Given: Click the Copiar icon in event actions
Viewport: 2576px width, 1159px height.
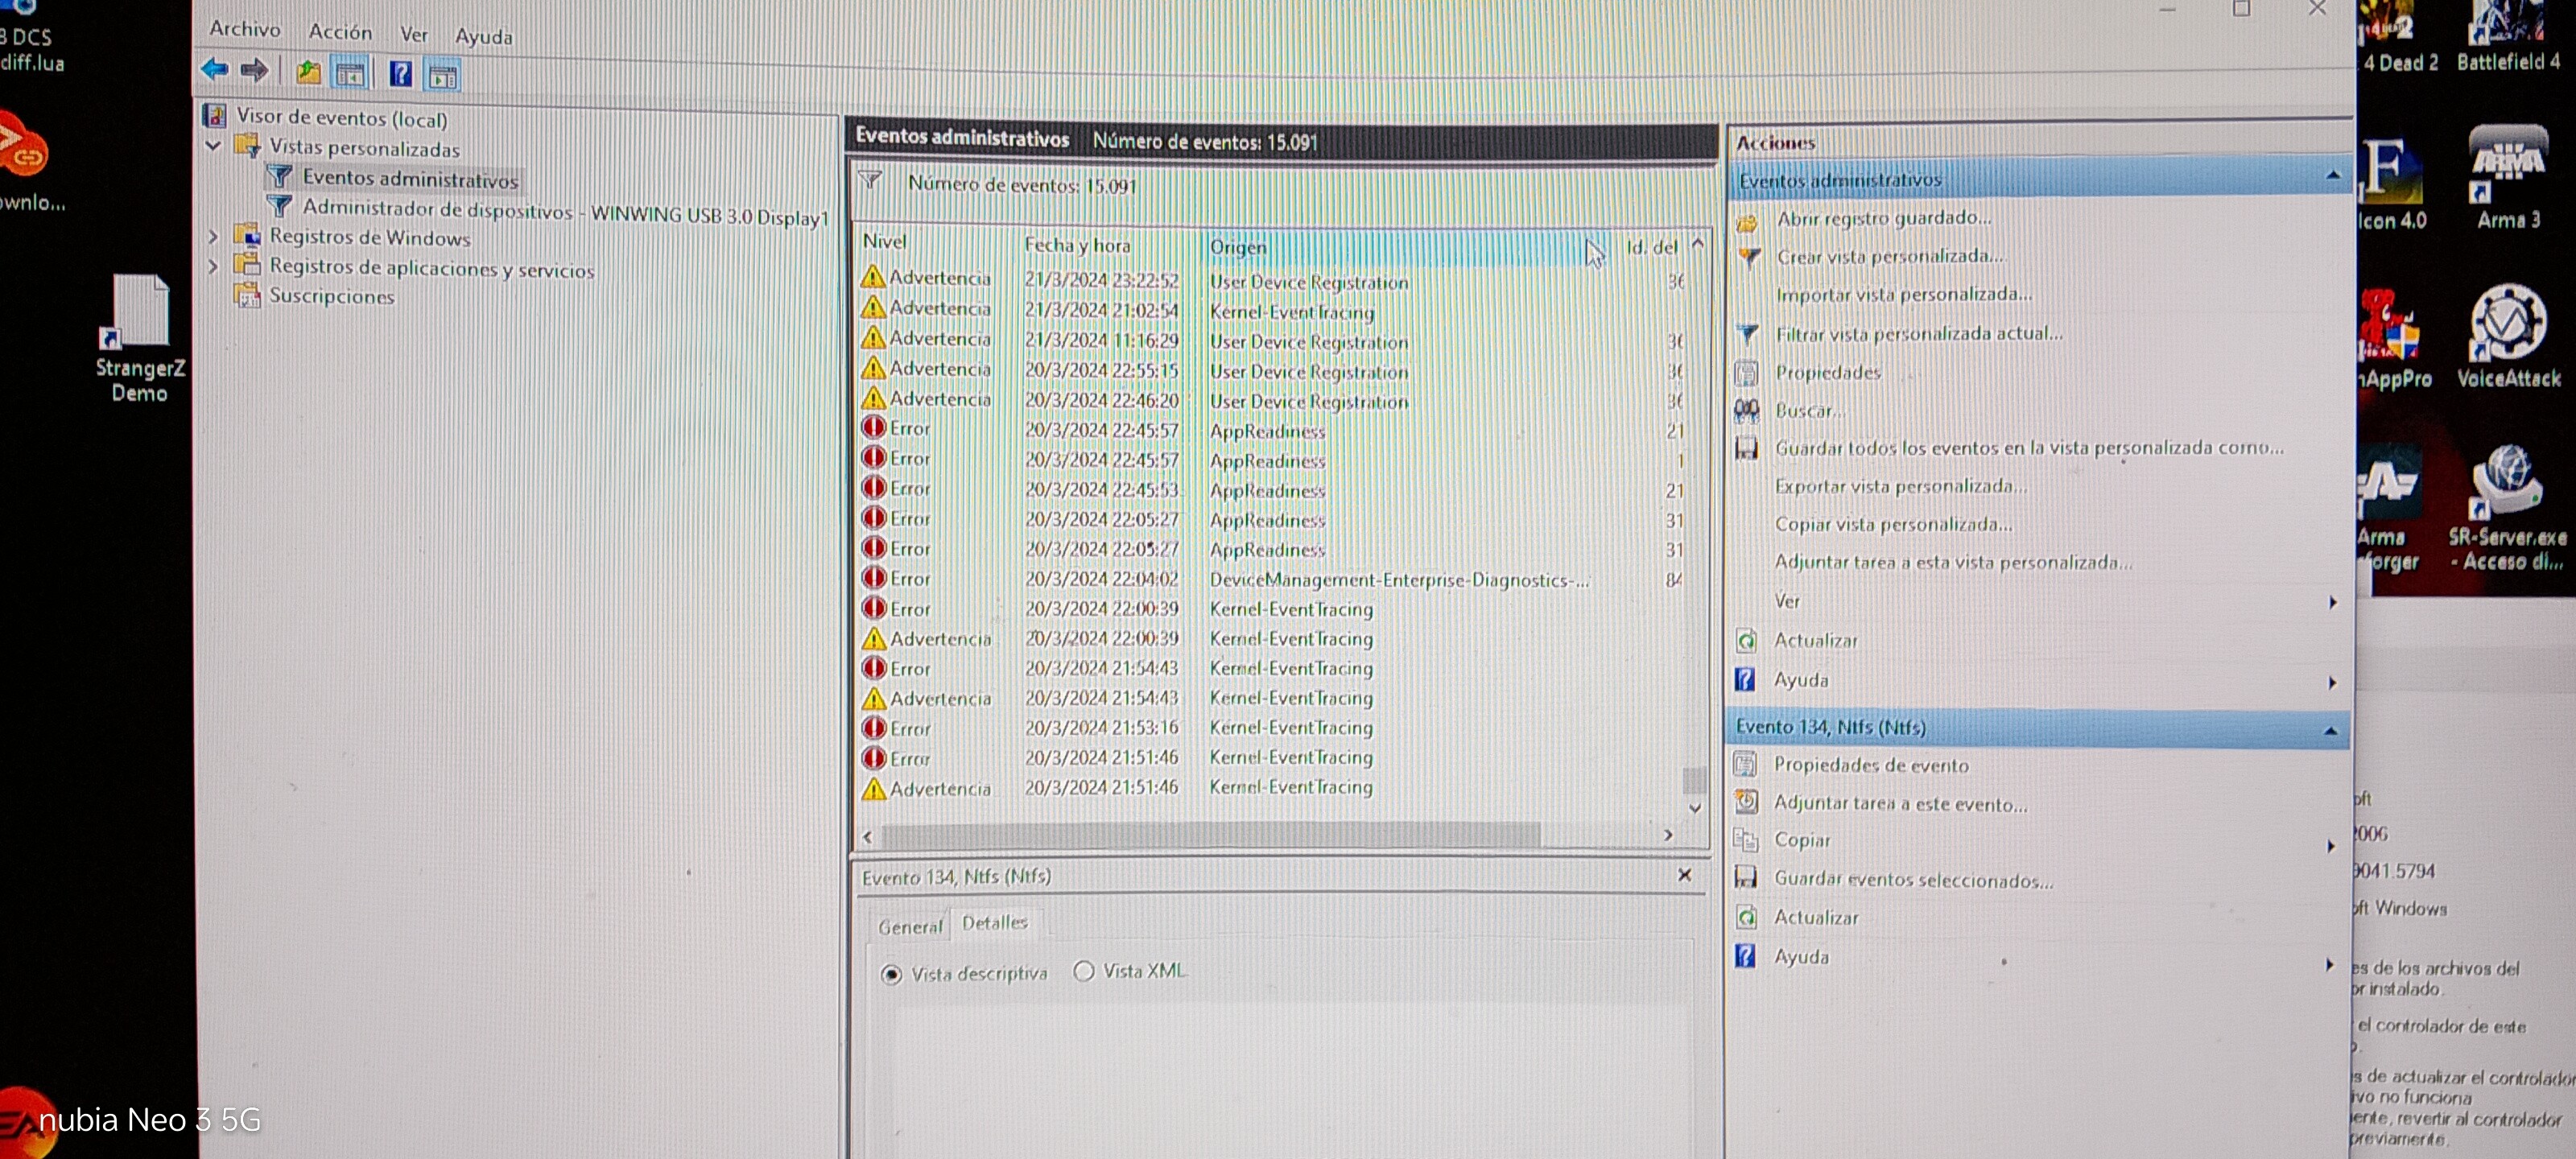Looking at the screenshot, I should 1745,840.
